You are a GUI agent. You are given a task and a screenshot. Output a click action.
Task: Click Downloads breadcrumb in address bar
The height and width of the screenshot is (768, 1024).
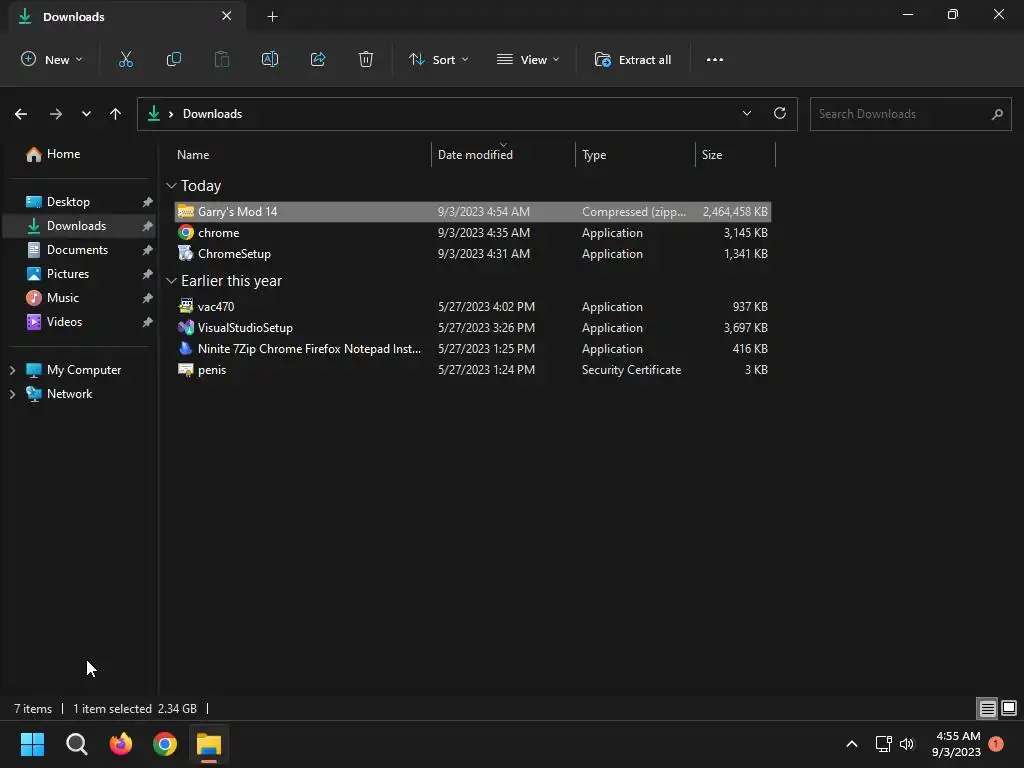click(212, 114)
